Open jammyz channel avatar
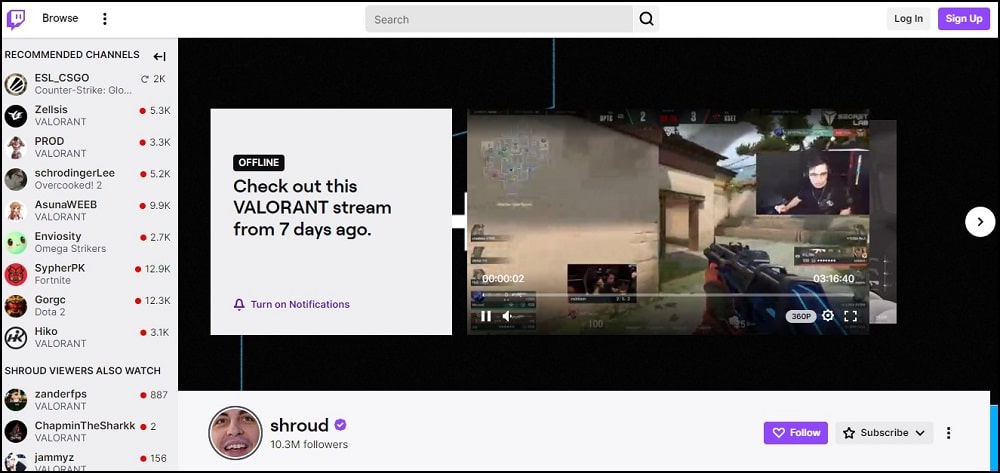This screenshot has width=1000, height=473. tap(16, 462)
